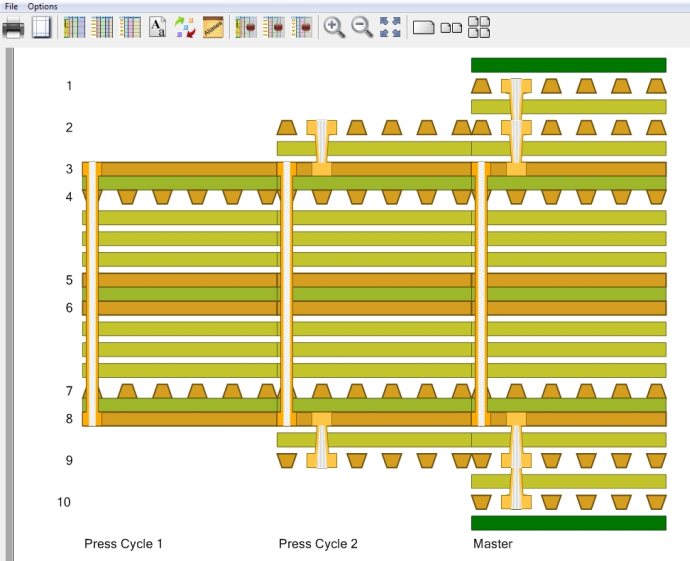Click the zoom out magnifier

coord(362,28)
